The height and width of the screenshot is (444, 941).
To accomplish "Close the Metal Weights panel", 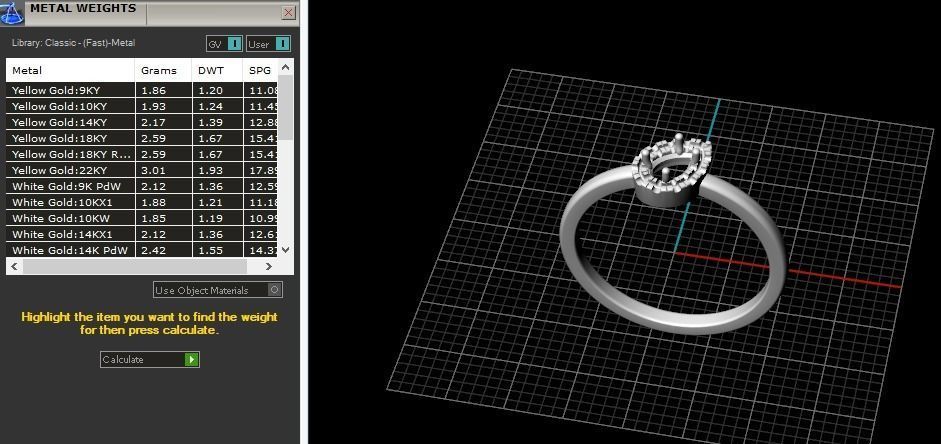I will click(x=289, y=13).
